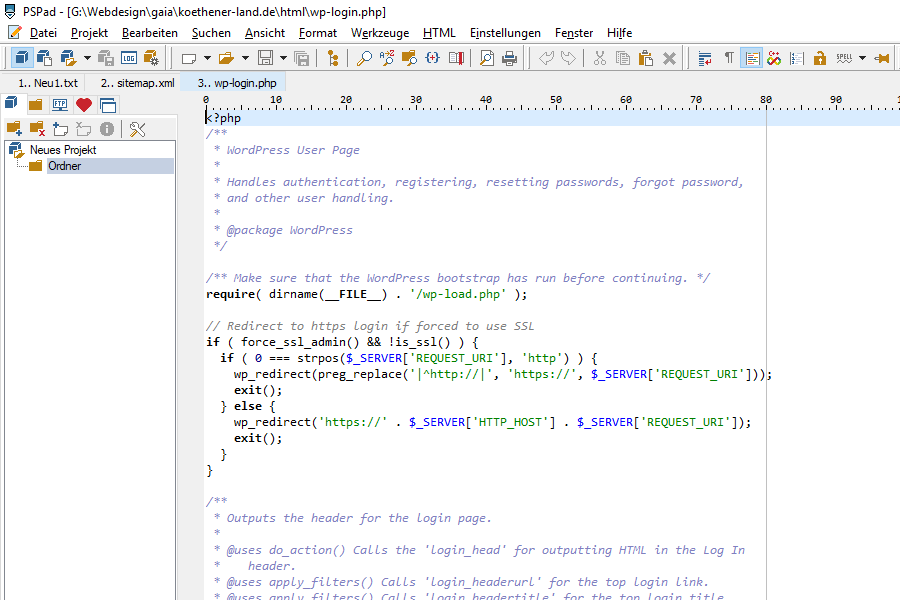Click the C++ highlighter selection icon
This screenshot has height=600, width=900.
click(774, 58)
